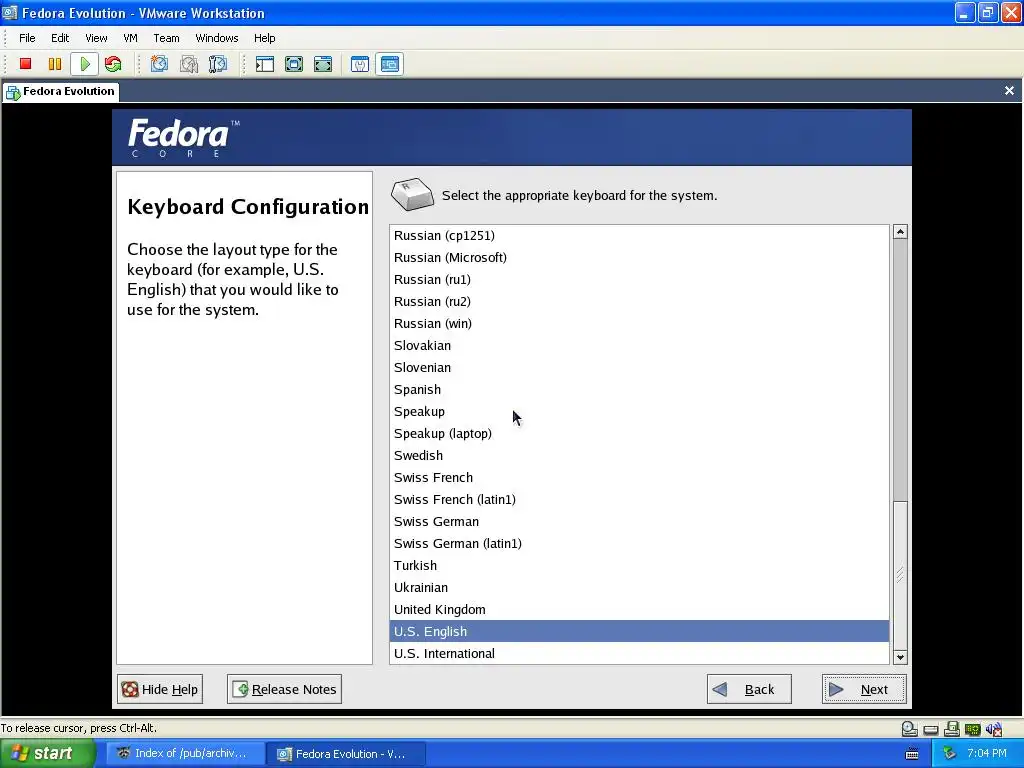The image size is (1024, 768).
Task: Enter full screen mode icon
Action: (323, 64)
